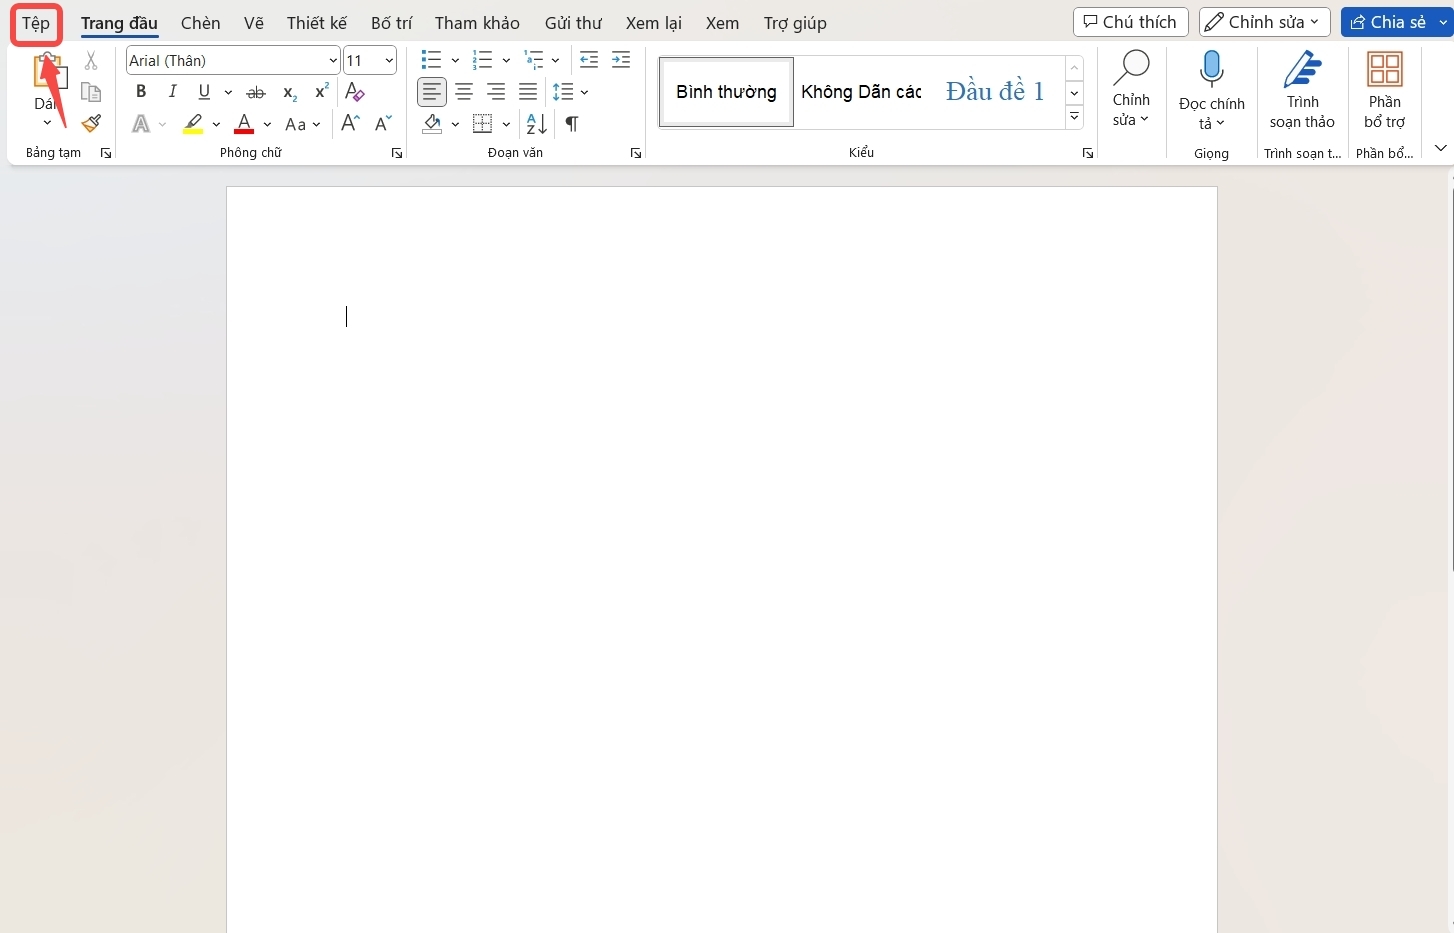The image size is (1454, 933).
Task: Toggle paragraph marks visibility
Action: click(x=572, y=124)
